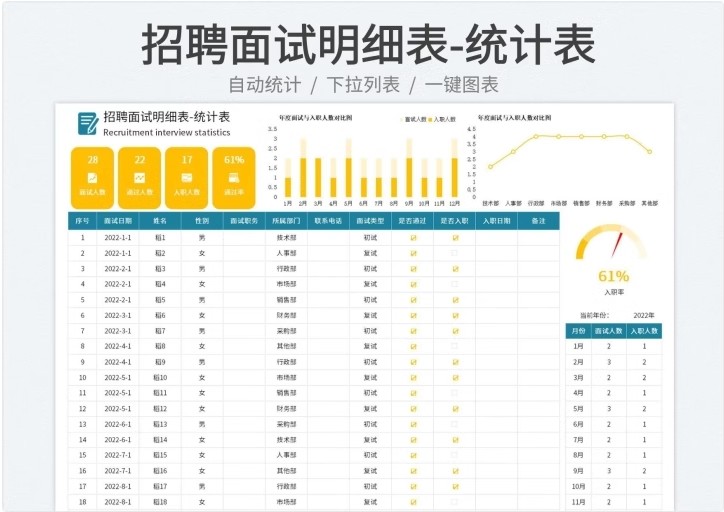The width and height of the screenshot is (724, 512).
Task: Select the 'Recruitment interview statistics' subtitle
Action: click(x=167, y=133)
